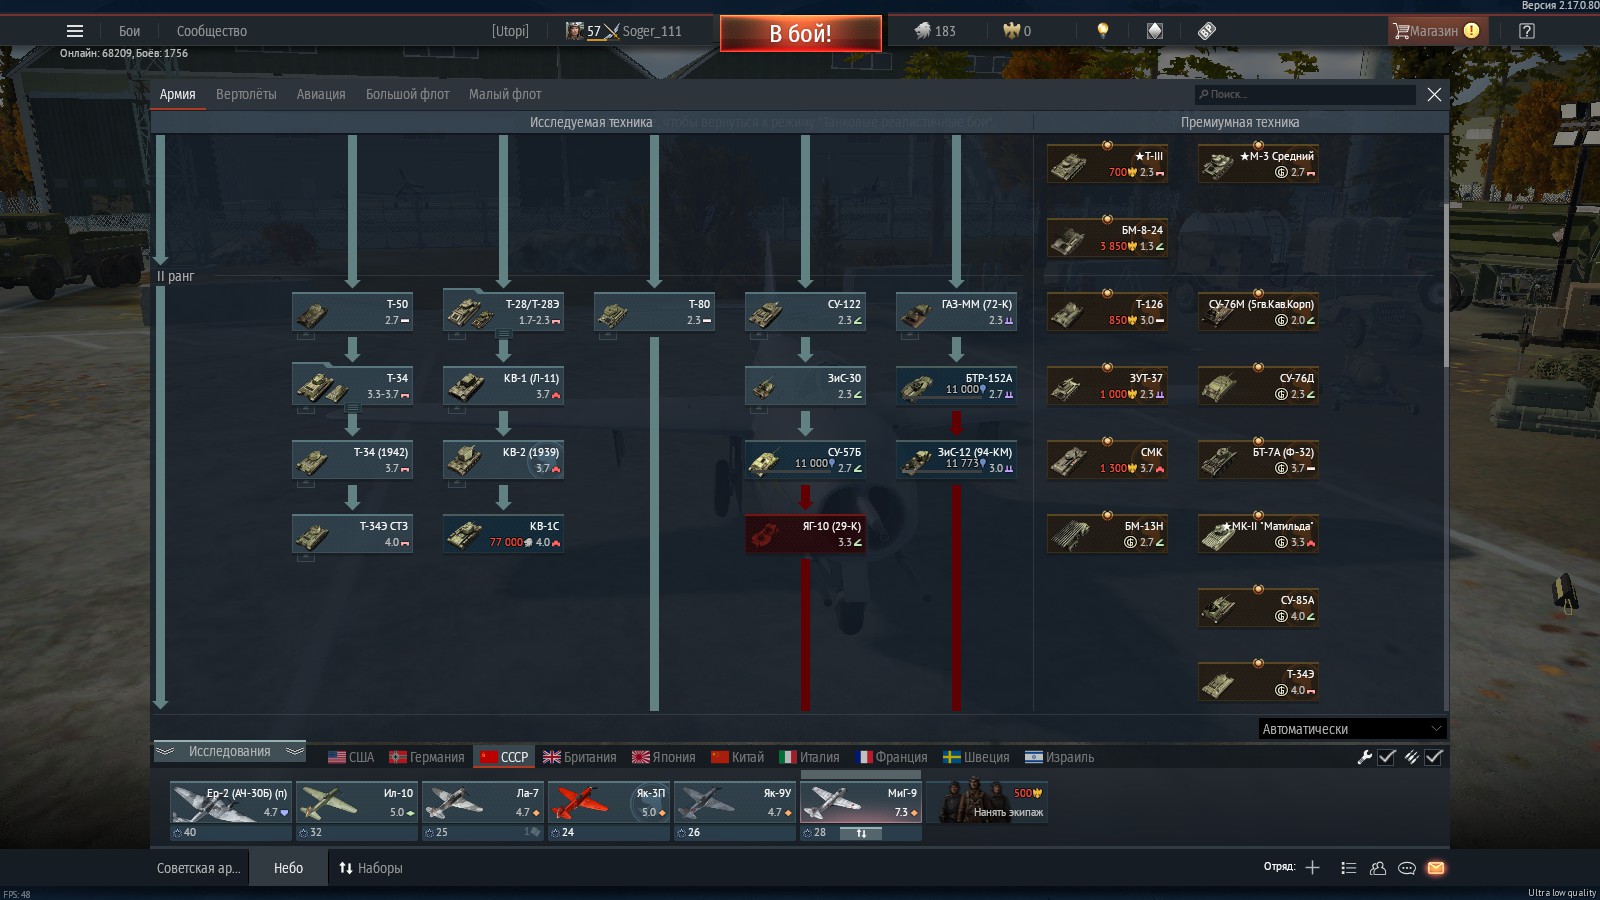1600x900 pixels.
Task: Click the Поиск search field
Action: pos(1305,94)
